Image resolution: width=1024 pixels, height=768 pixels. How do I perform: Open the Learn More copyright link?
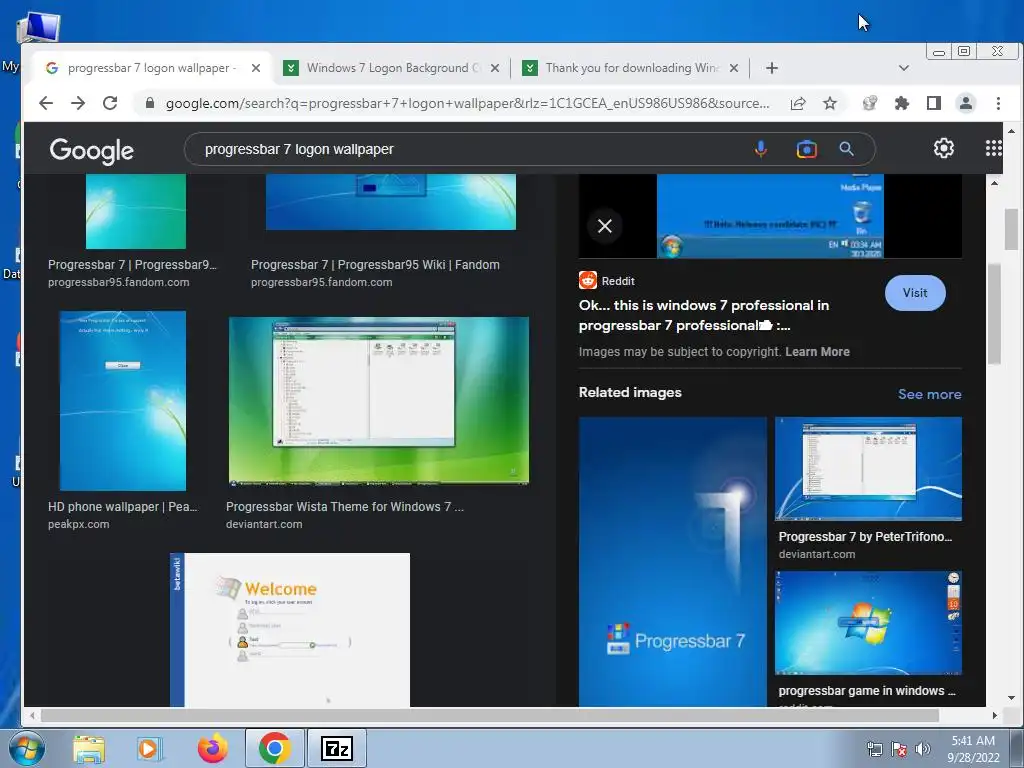pyautogui.click(x=817, y=351)
